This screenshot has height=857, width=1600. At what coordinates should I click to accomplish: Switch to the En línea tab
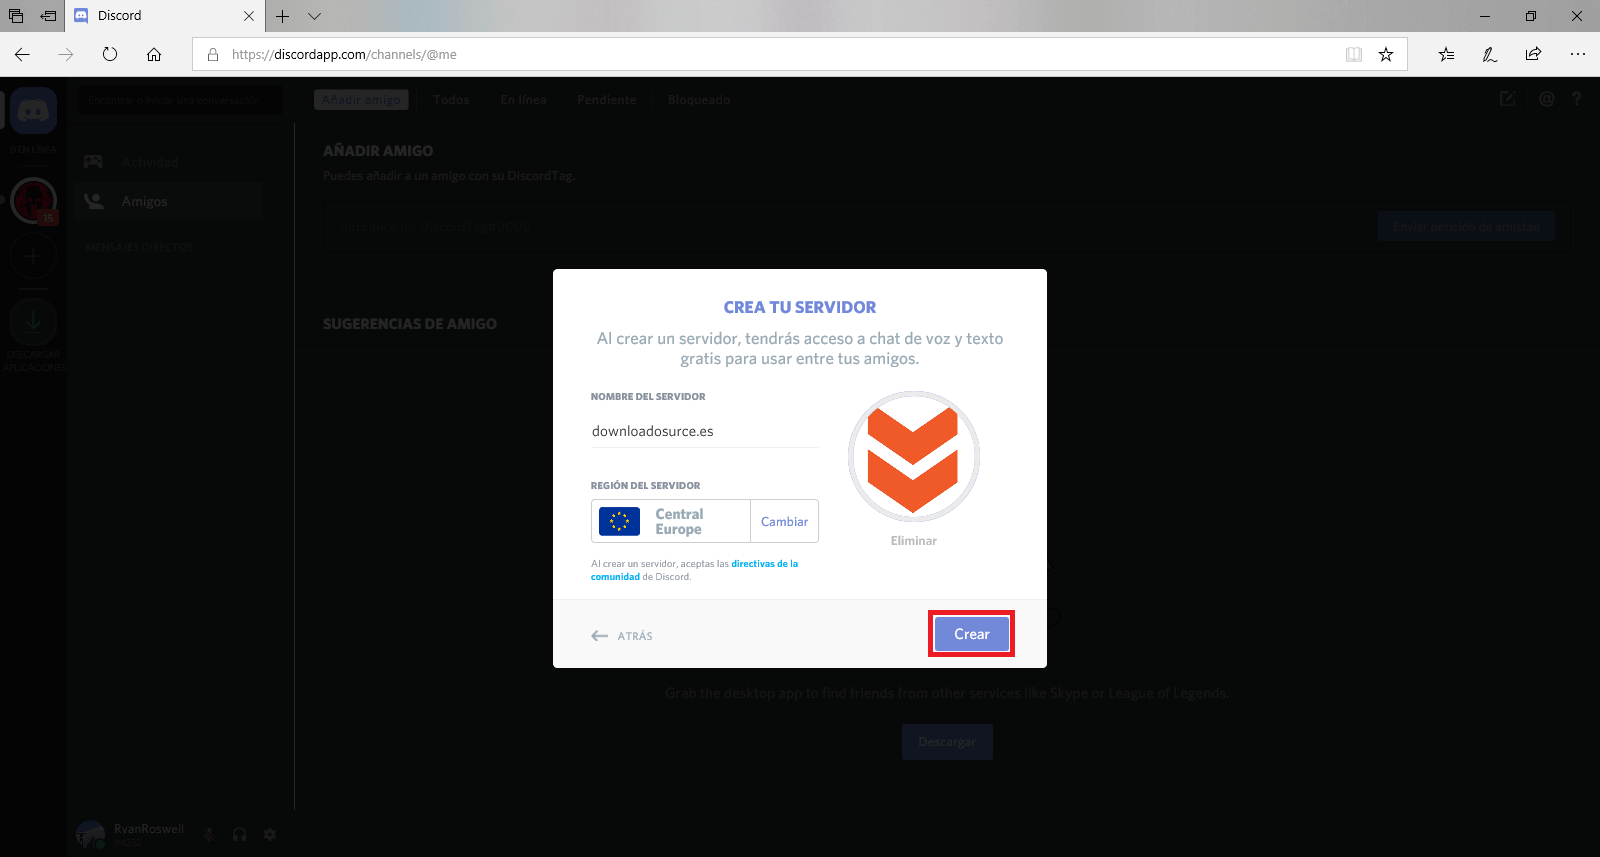[523, 100]
